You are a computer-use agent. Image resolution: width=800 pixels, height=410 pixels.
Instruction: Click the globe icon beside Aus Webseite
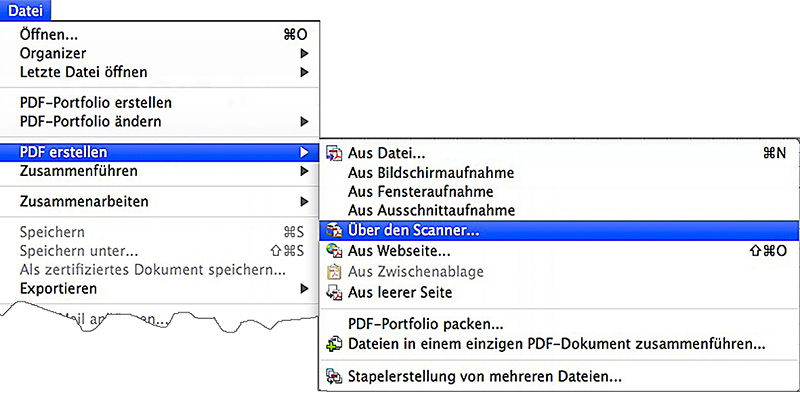(334, 251)
